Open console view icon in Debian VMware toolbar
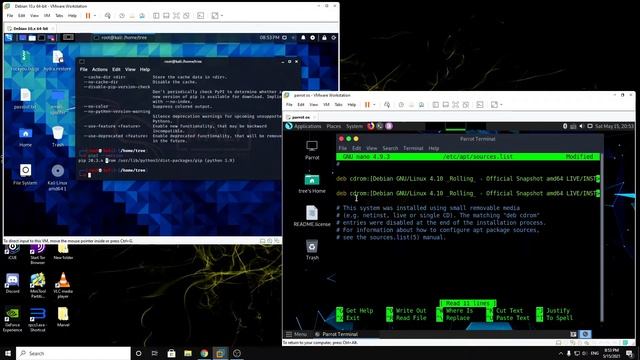640x360 pixels. click(x=200, y=16)
